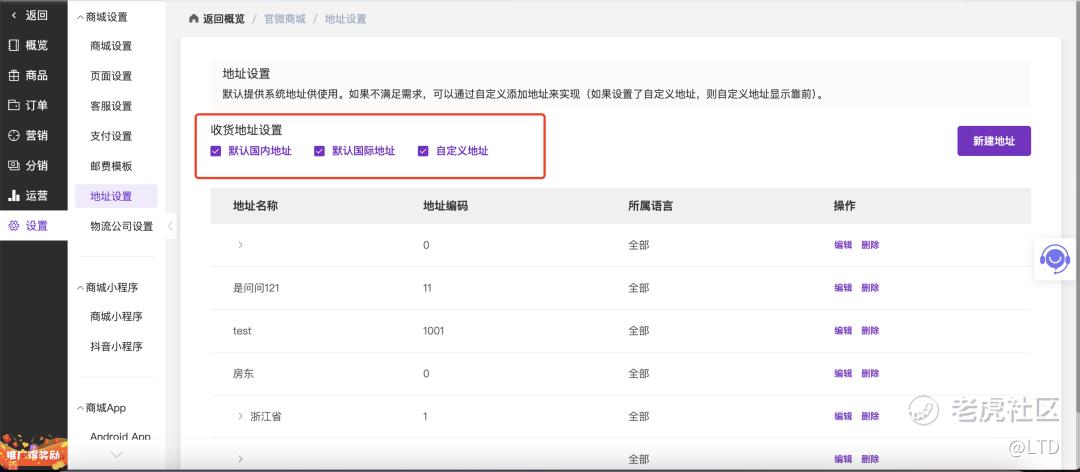The width and height of the screenshot is (1080, 472).
Task: Click the 返回概览 breadcrumb link
Action: click(x=223, y=19)
